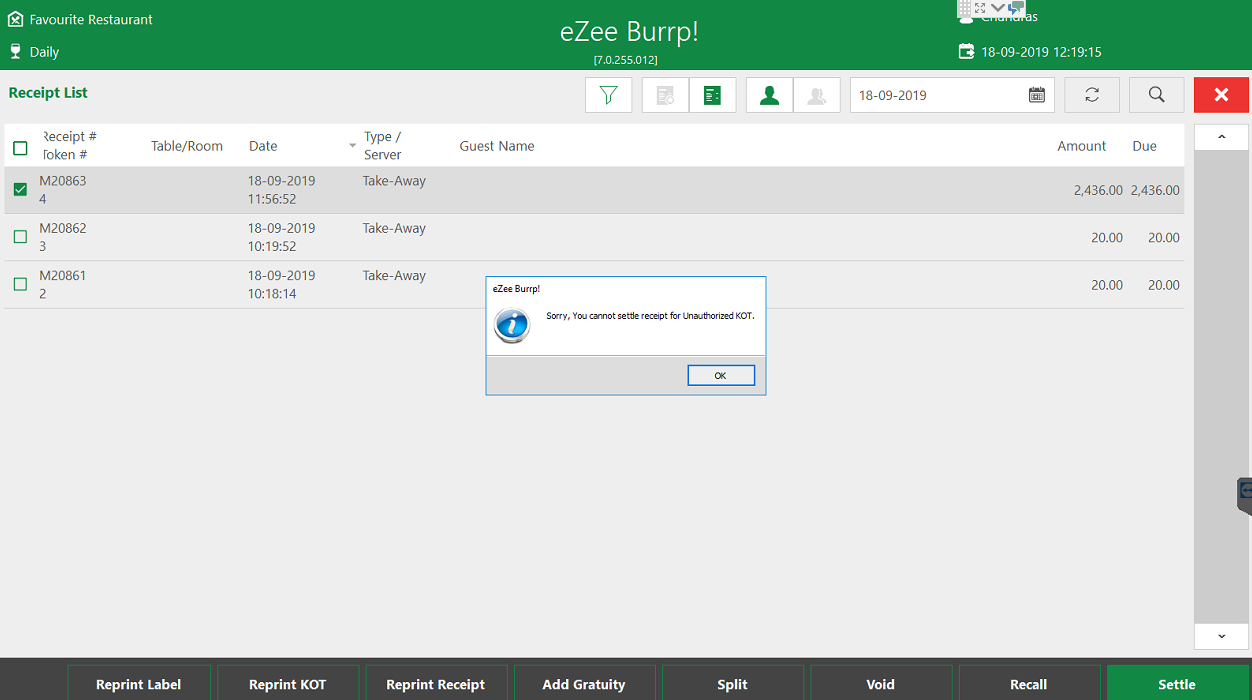Click receipt number M20861
1252x700 pixels.
tap(63, 275)
